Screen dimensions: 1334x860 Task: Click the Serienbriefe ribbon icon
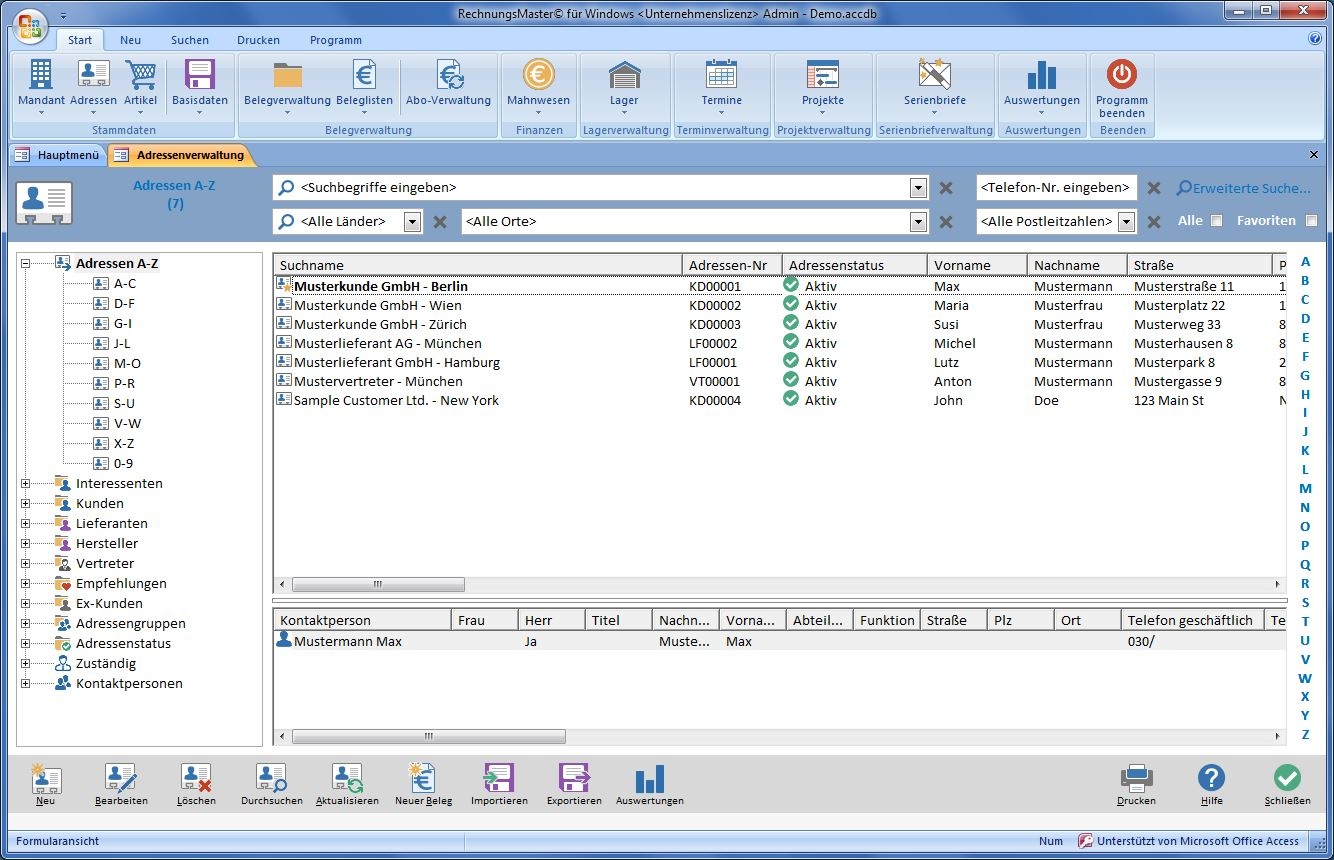pos(934,76)
